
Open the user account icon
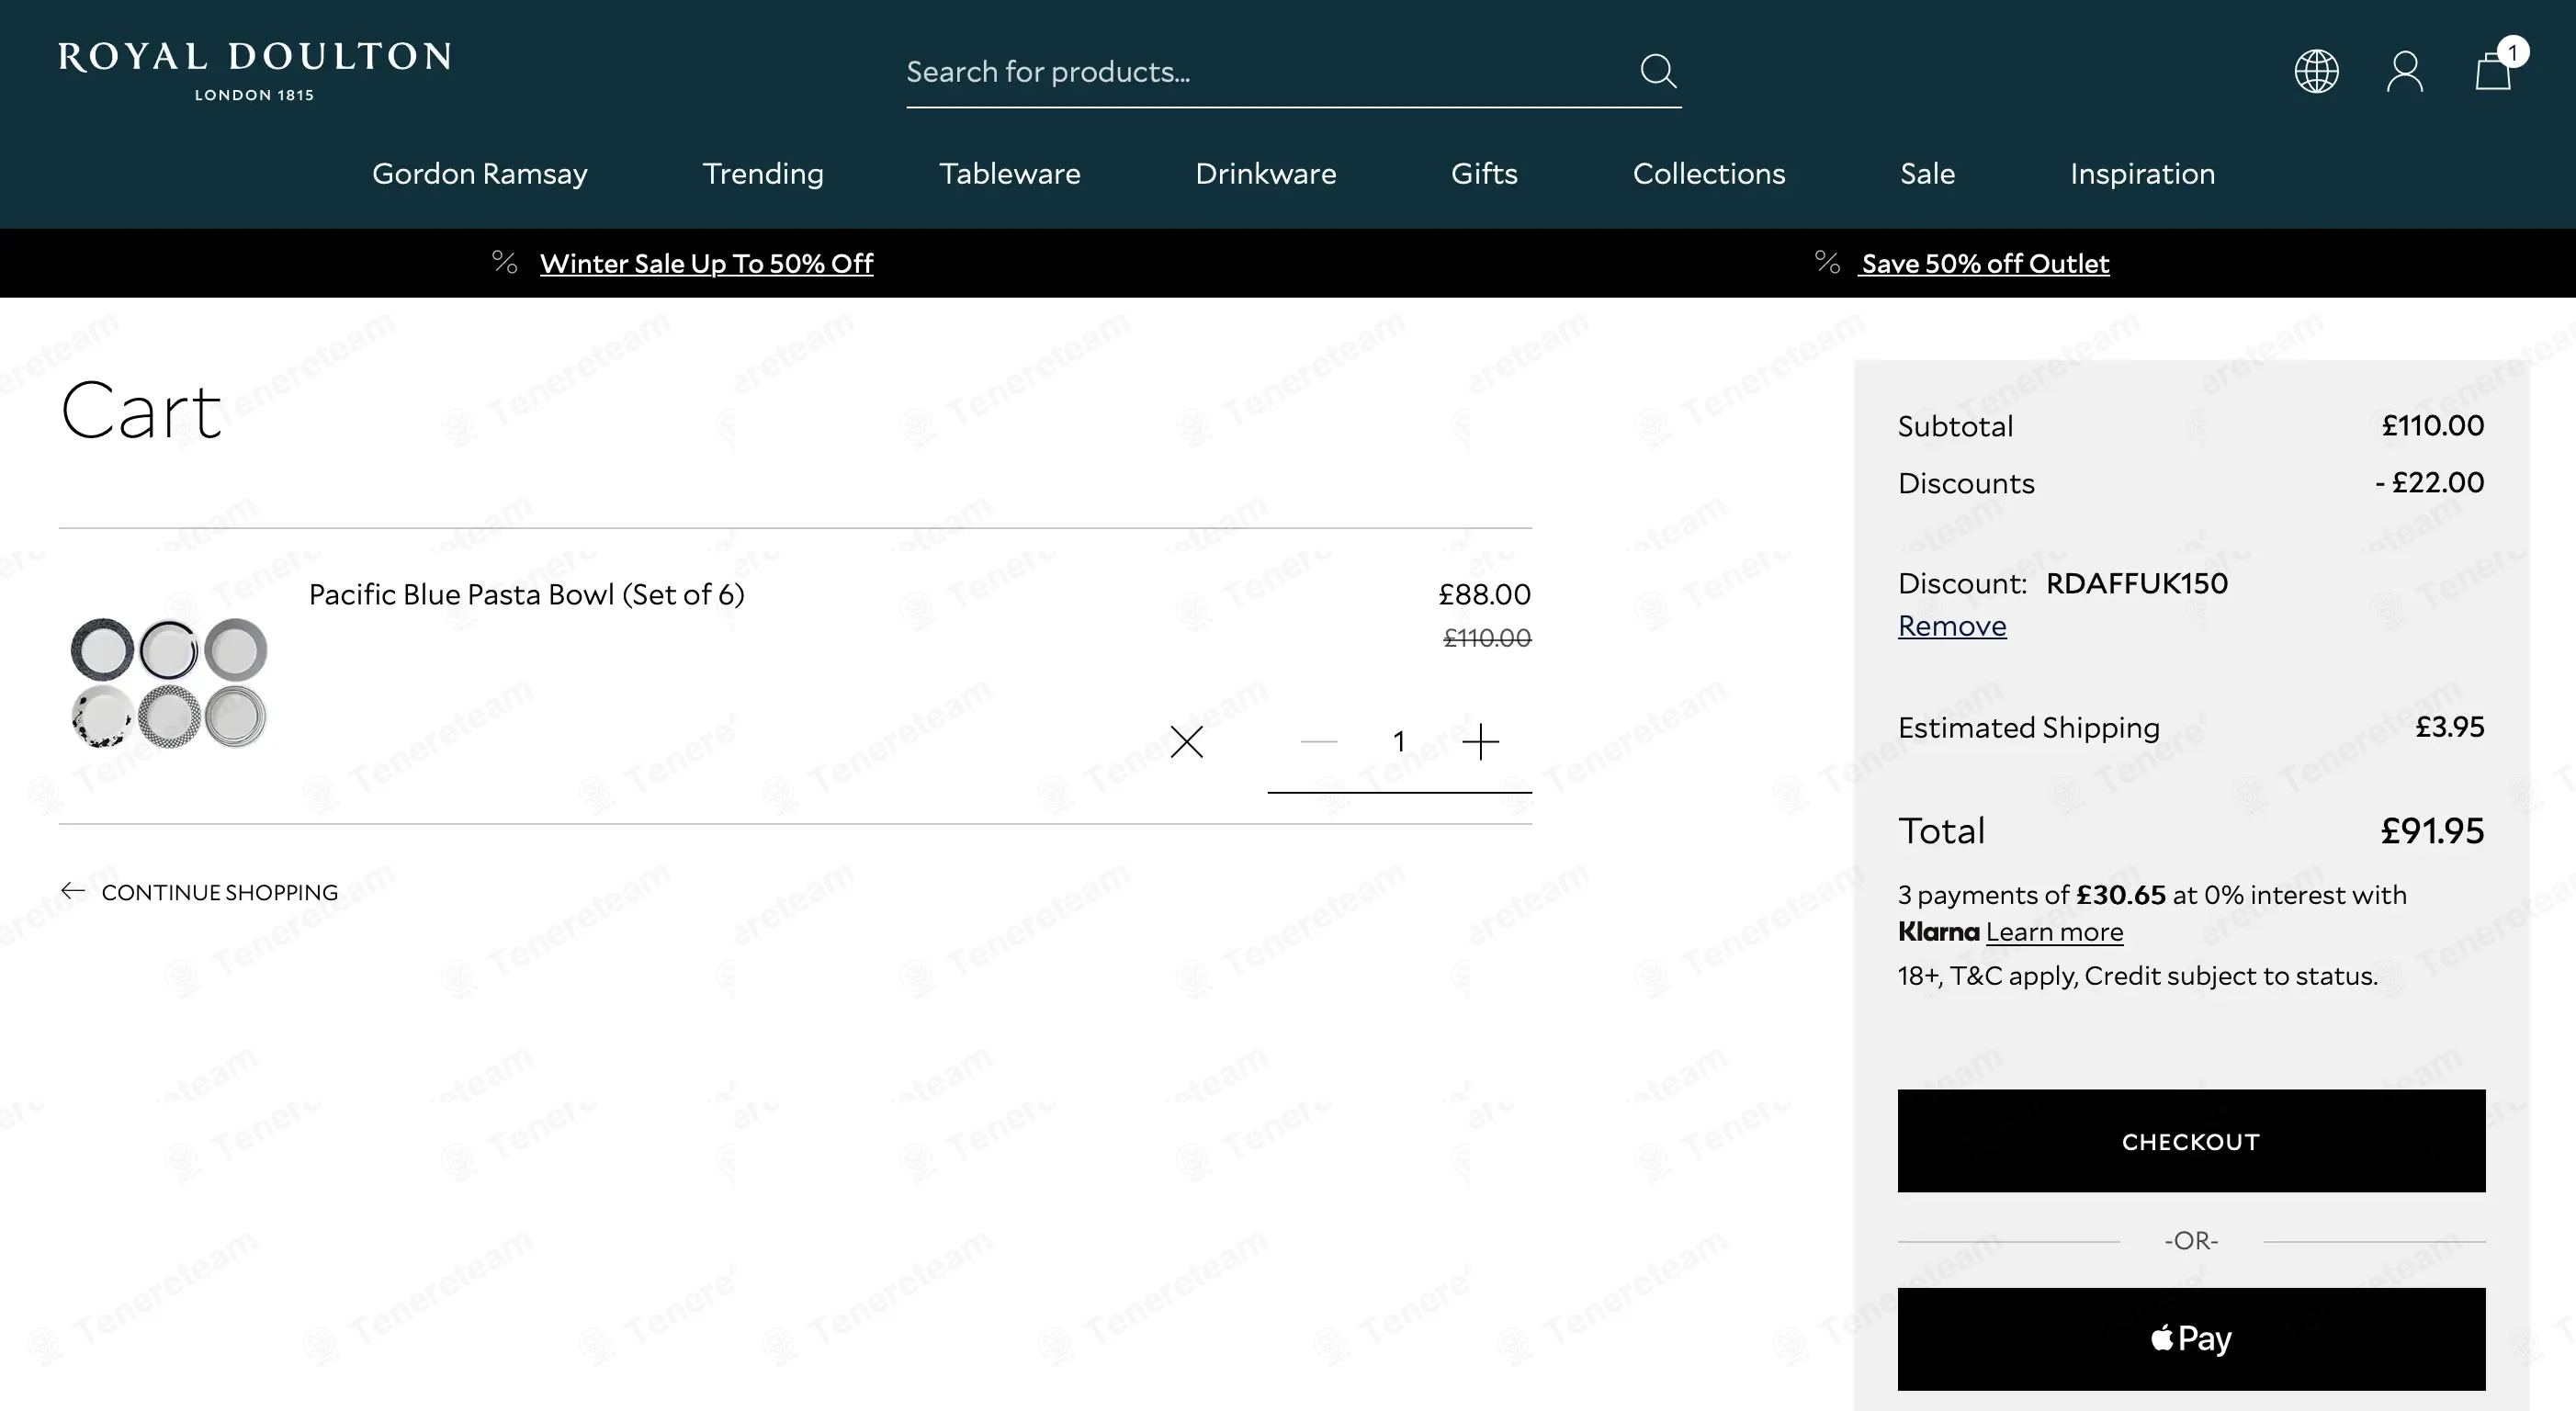tap(2404, 71)
